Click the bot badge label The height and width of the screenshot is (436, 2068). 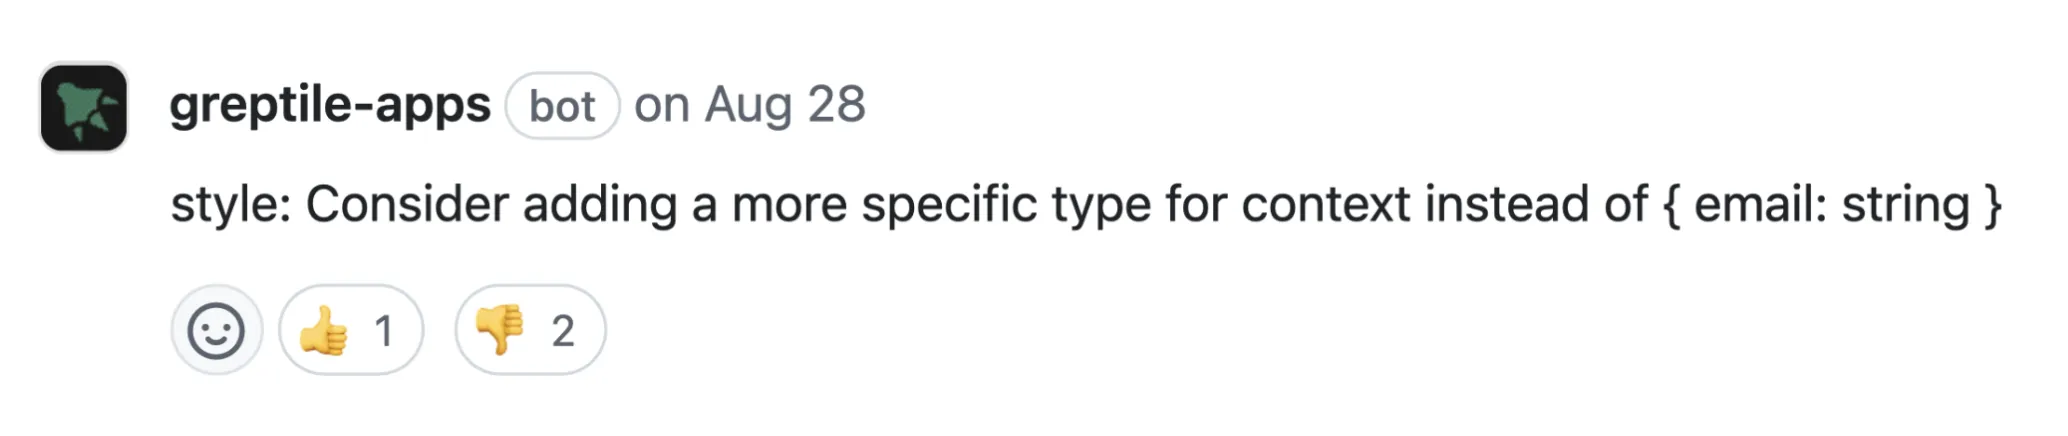click(562, 106)
